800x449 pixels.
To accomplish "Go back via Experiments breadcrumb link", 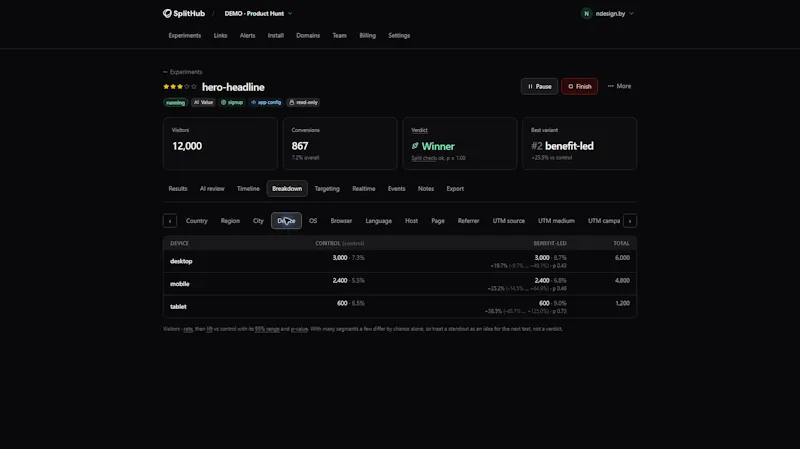I will click(x=183, y=72).
